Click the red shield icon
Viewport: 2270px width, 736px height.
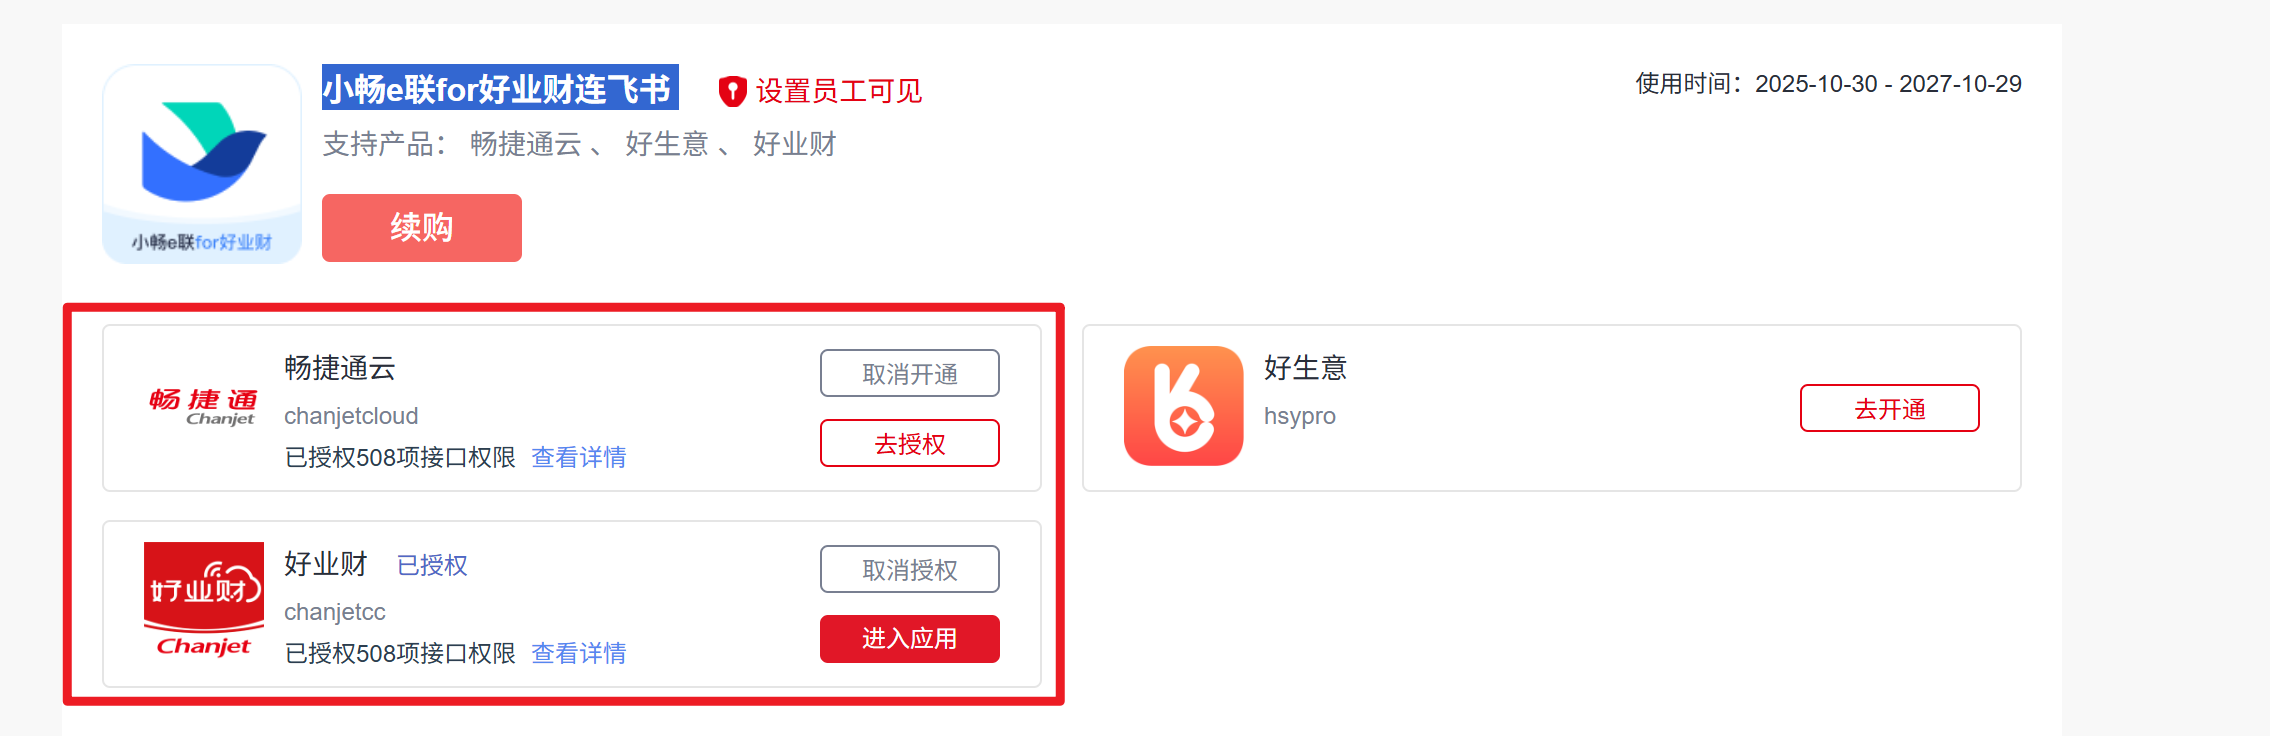pyautogui.click(x=732, y=91)
